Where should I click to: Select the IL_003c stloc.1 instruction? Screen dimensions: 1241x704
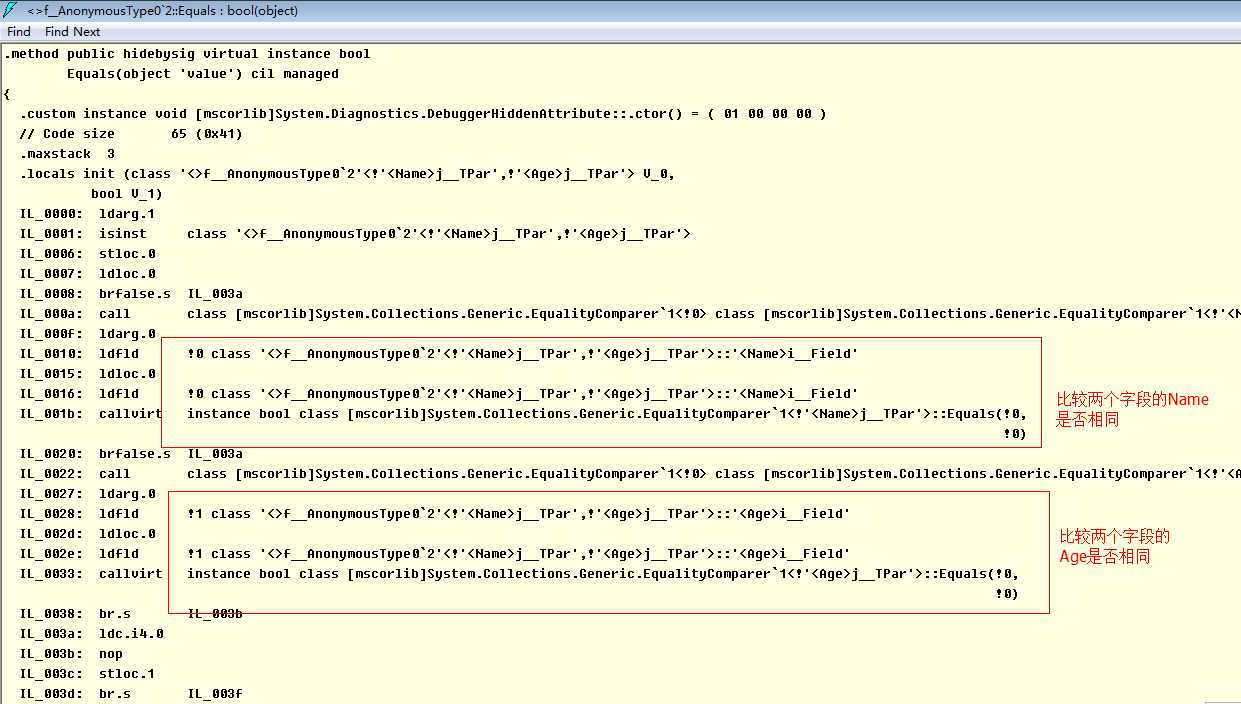click(x=88, y=674)
